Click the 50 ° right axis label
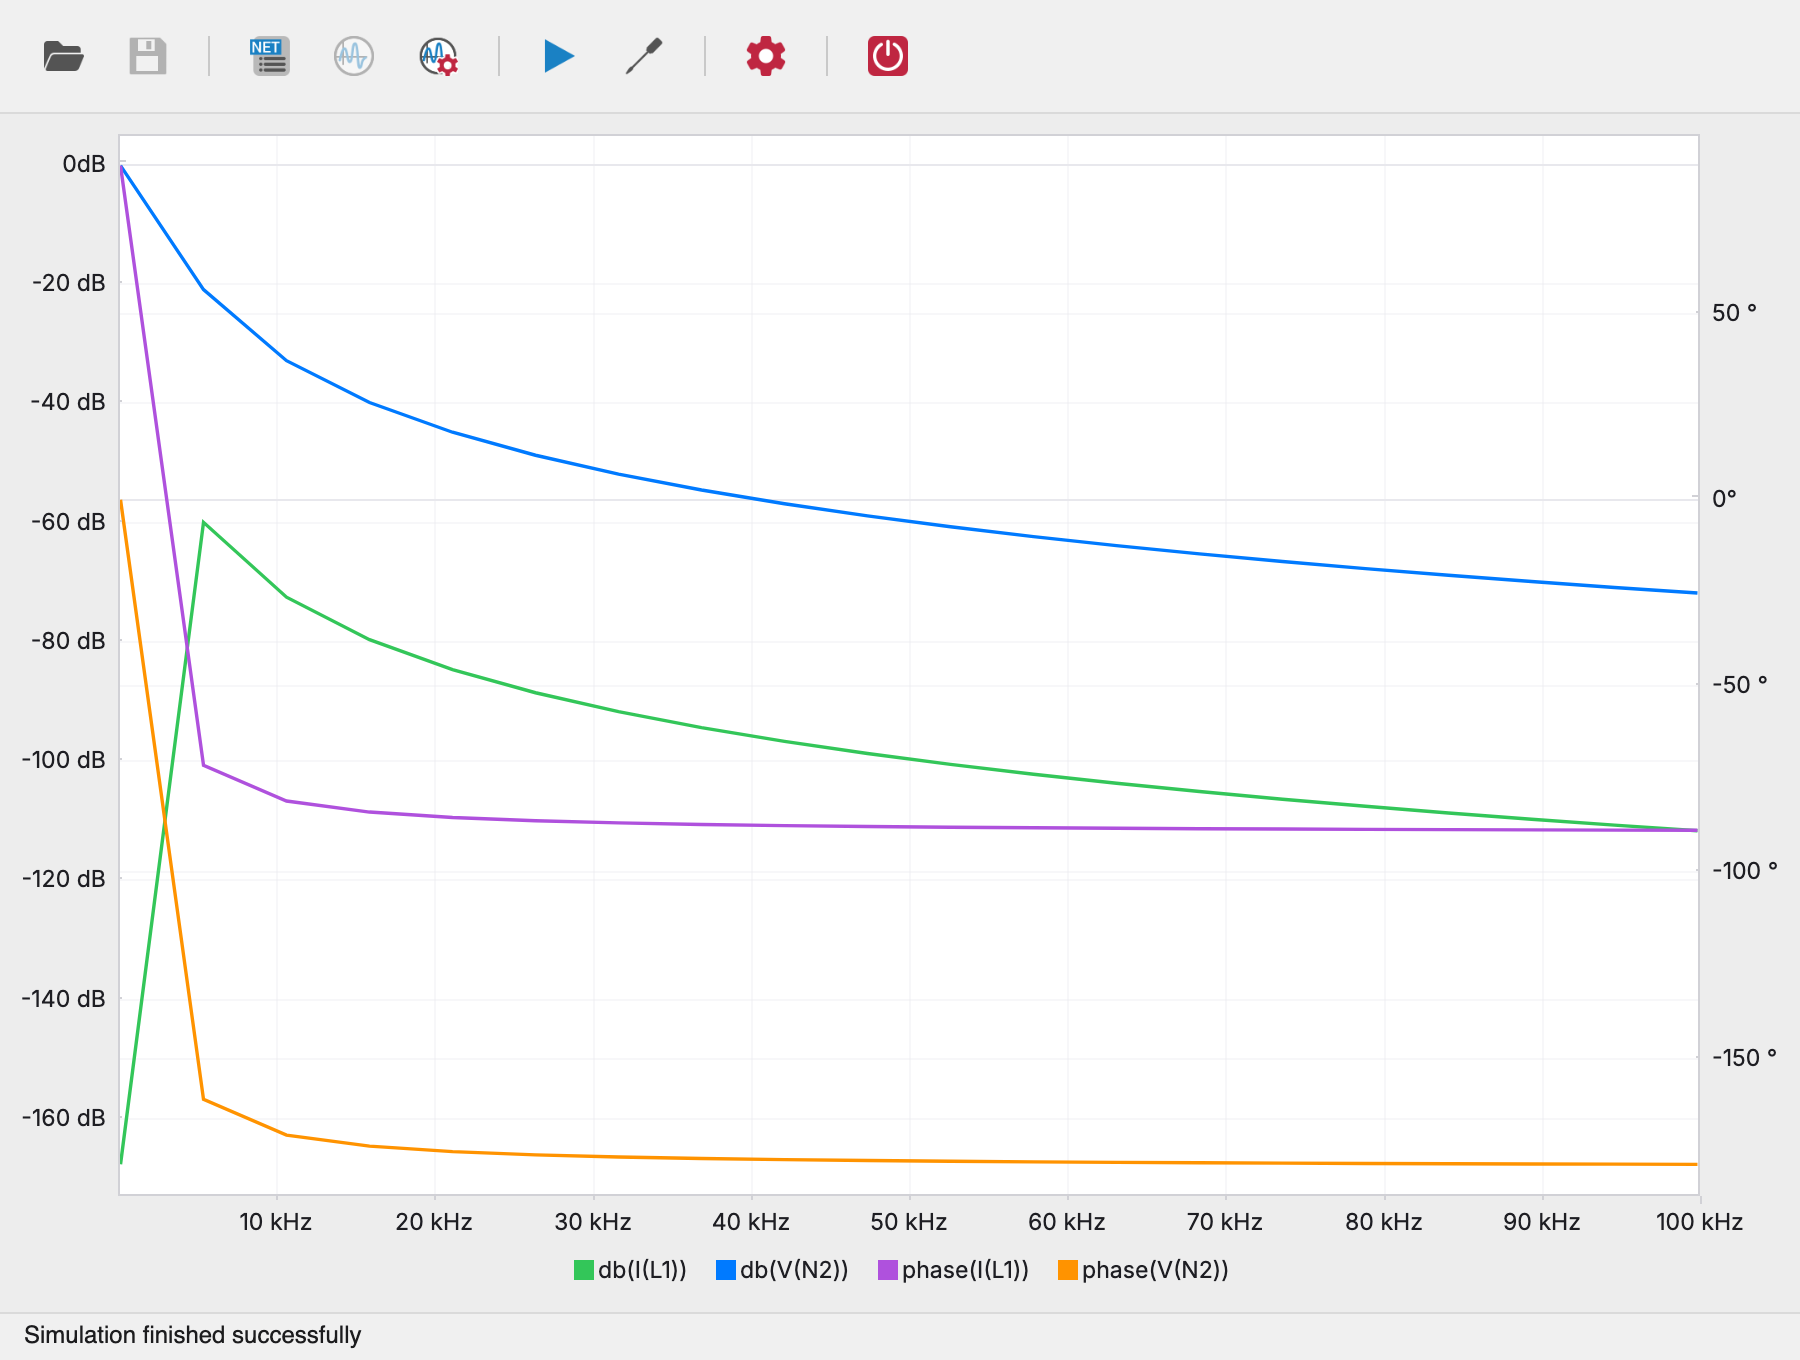Image resolution: width=1800 pixels, height=1360 pixels. click(x=1734, y=313)
